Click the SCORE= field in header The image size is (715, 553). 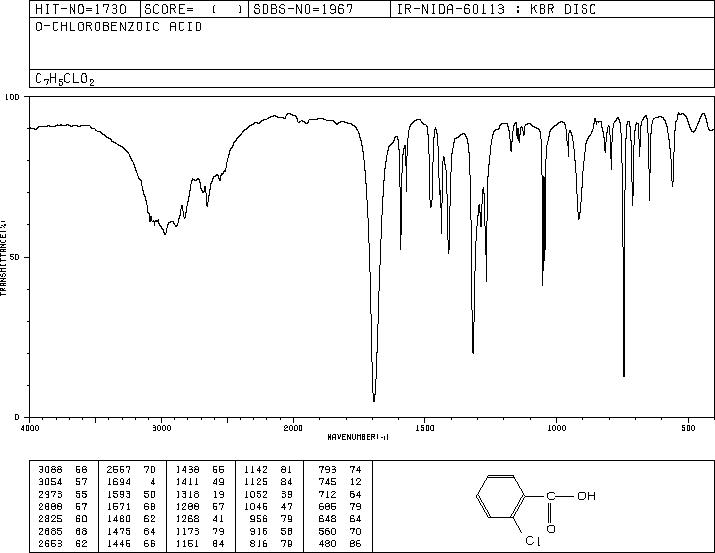click(194, 9)
